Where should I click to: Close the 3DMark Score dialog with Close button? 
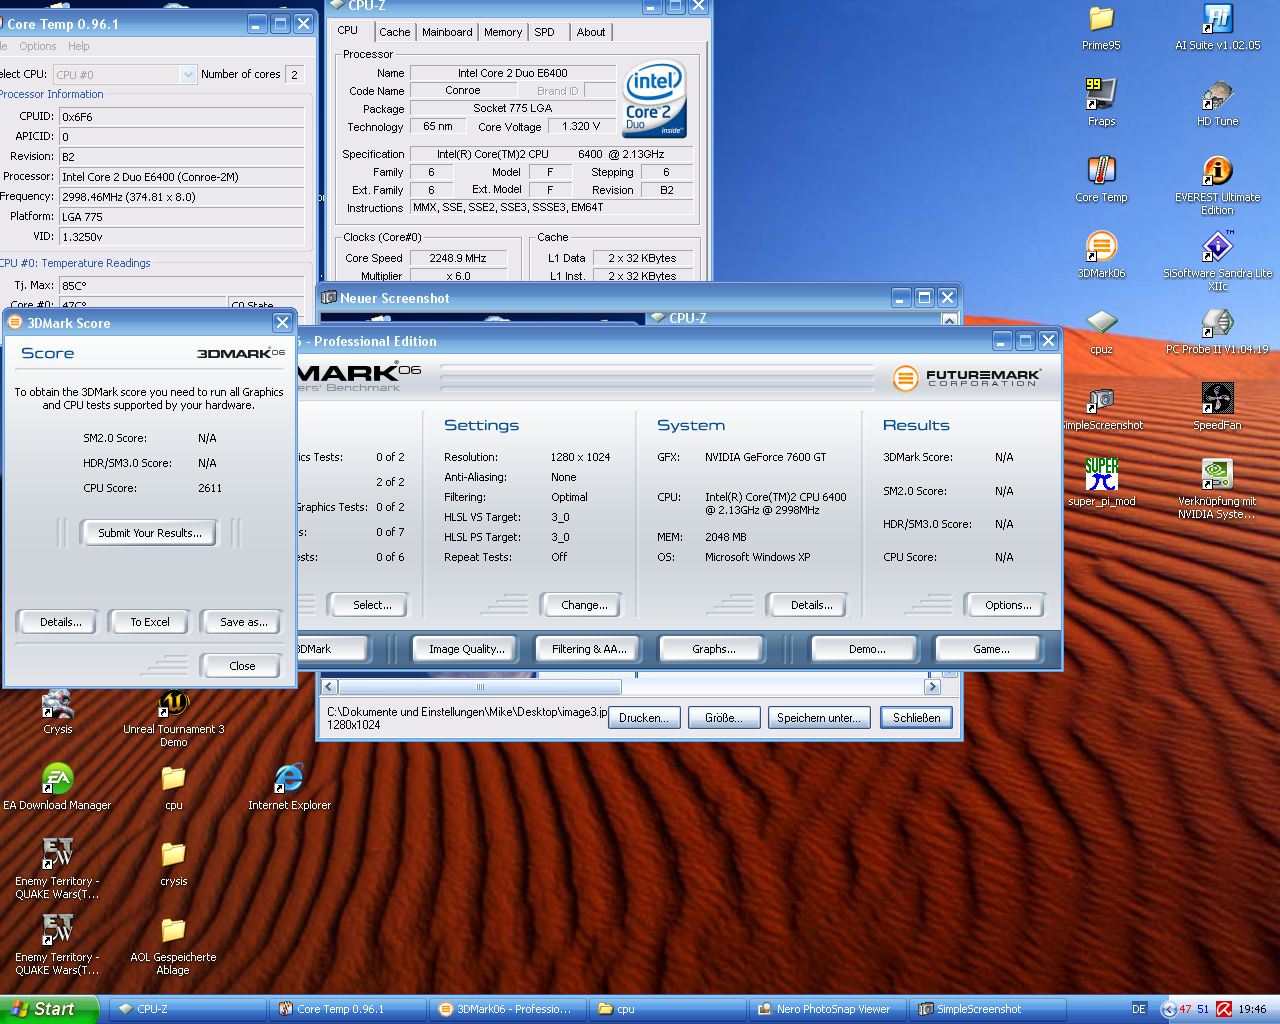point(242,666)
